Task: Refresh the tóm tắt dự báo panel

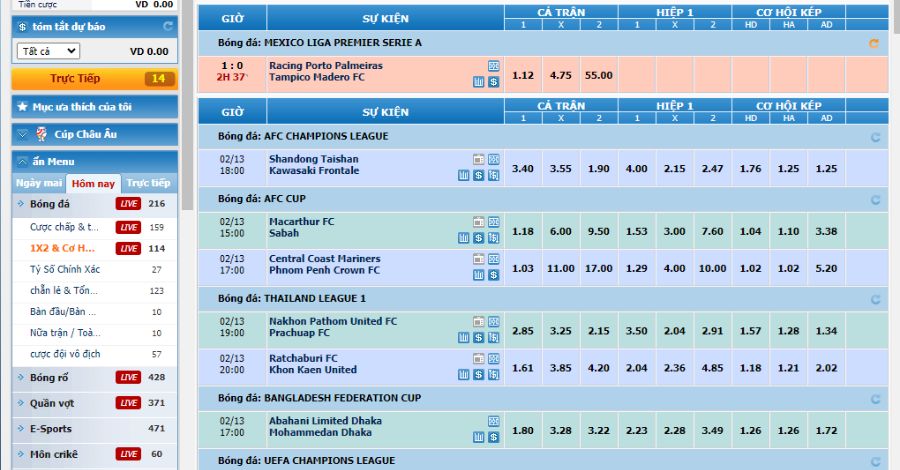Action: (168, 26)
